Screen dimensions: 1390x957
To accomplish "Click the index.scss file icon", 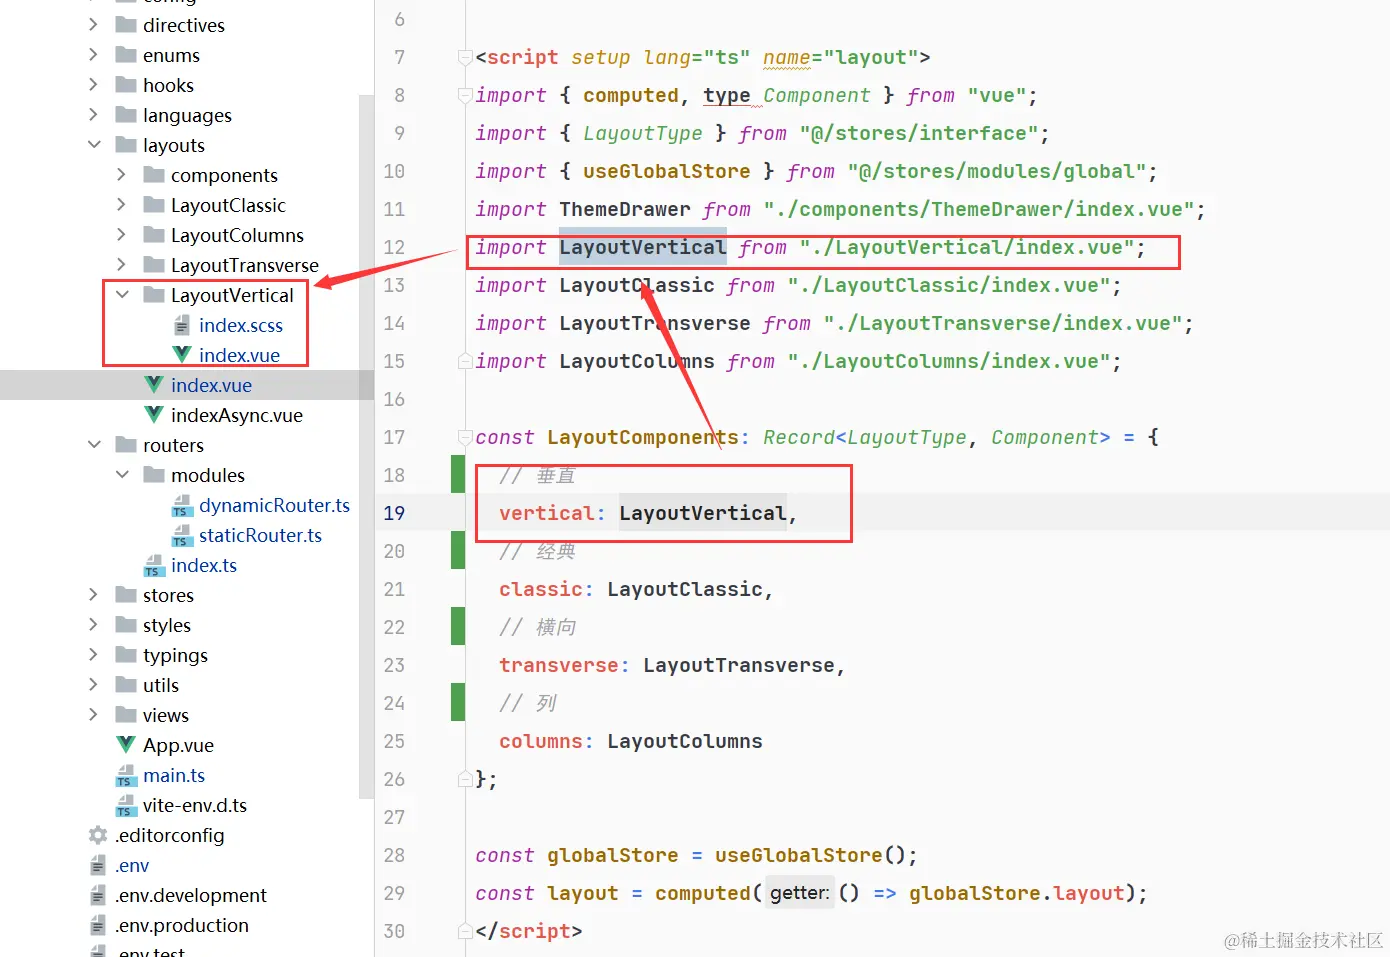I will [182, 325].
